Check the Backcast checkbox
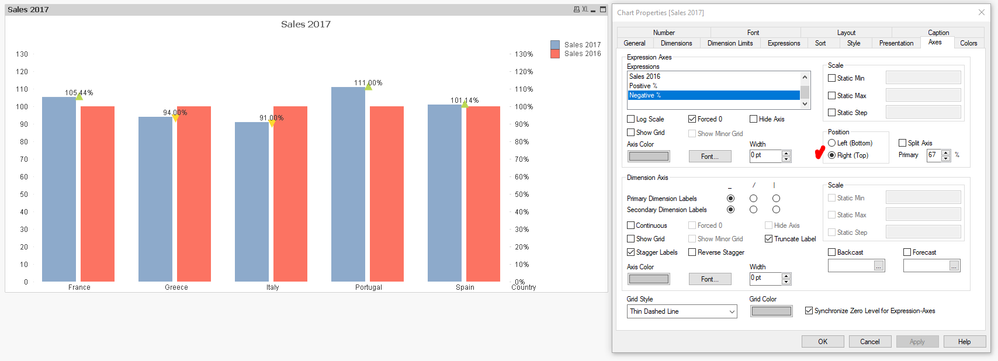This screenshot has width=998, height=361. coord(832,252)
